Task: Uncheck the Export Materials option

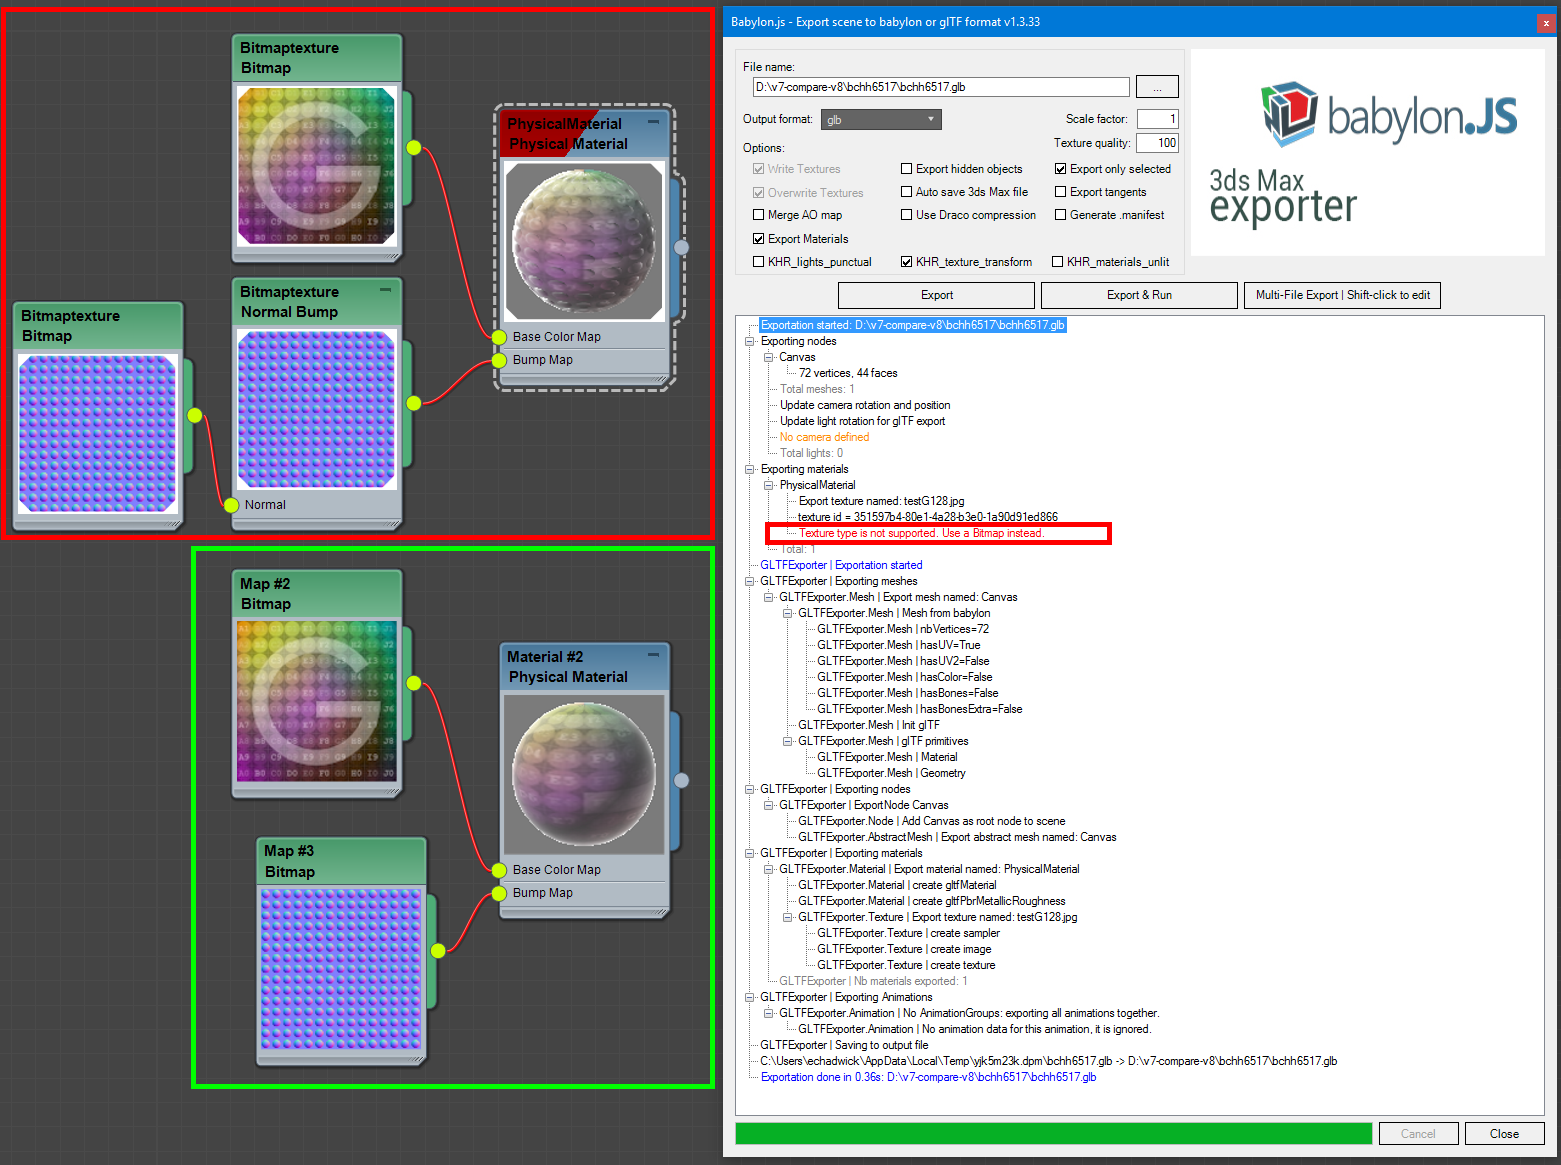Action: 758,239
